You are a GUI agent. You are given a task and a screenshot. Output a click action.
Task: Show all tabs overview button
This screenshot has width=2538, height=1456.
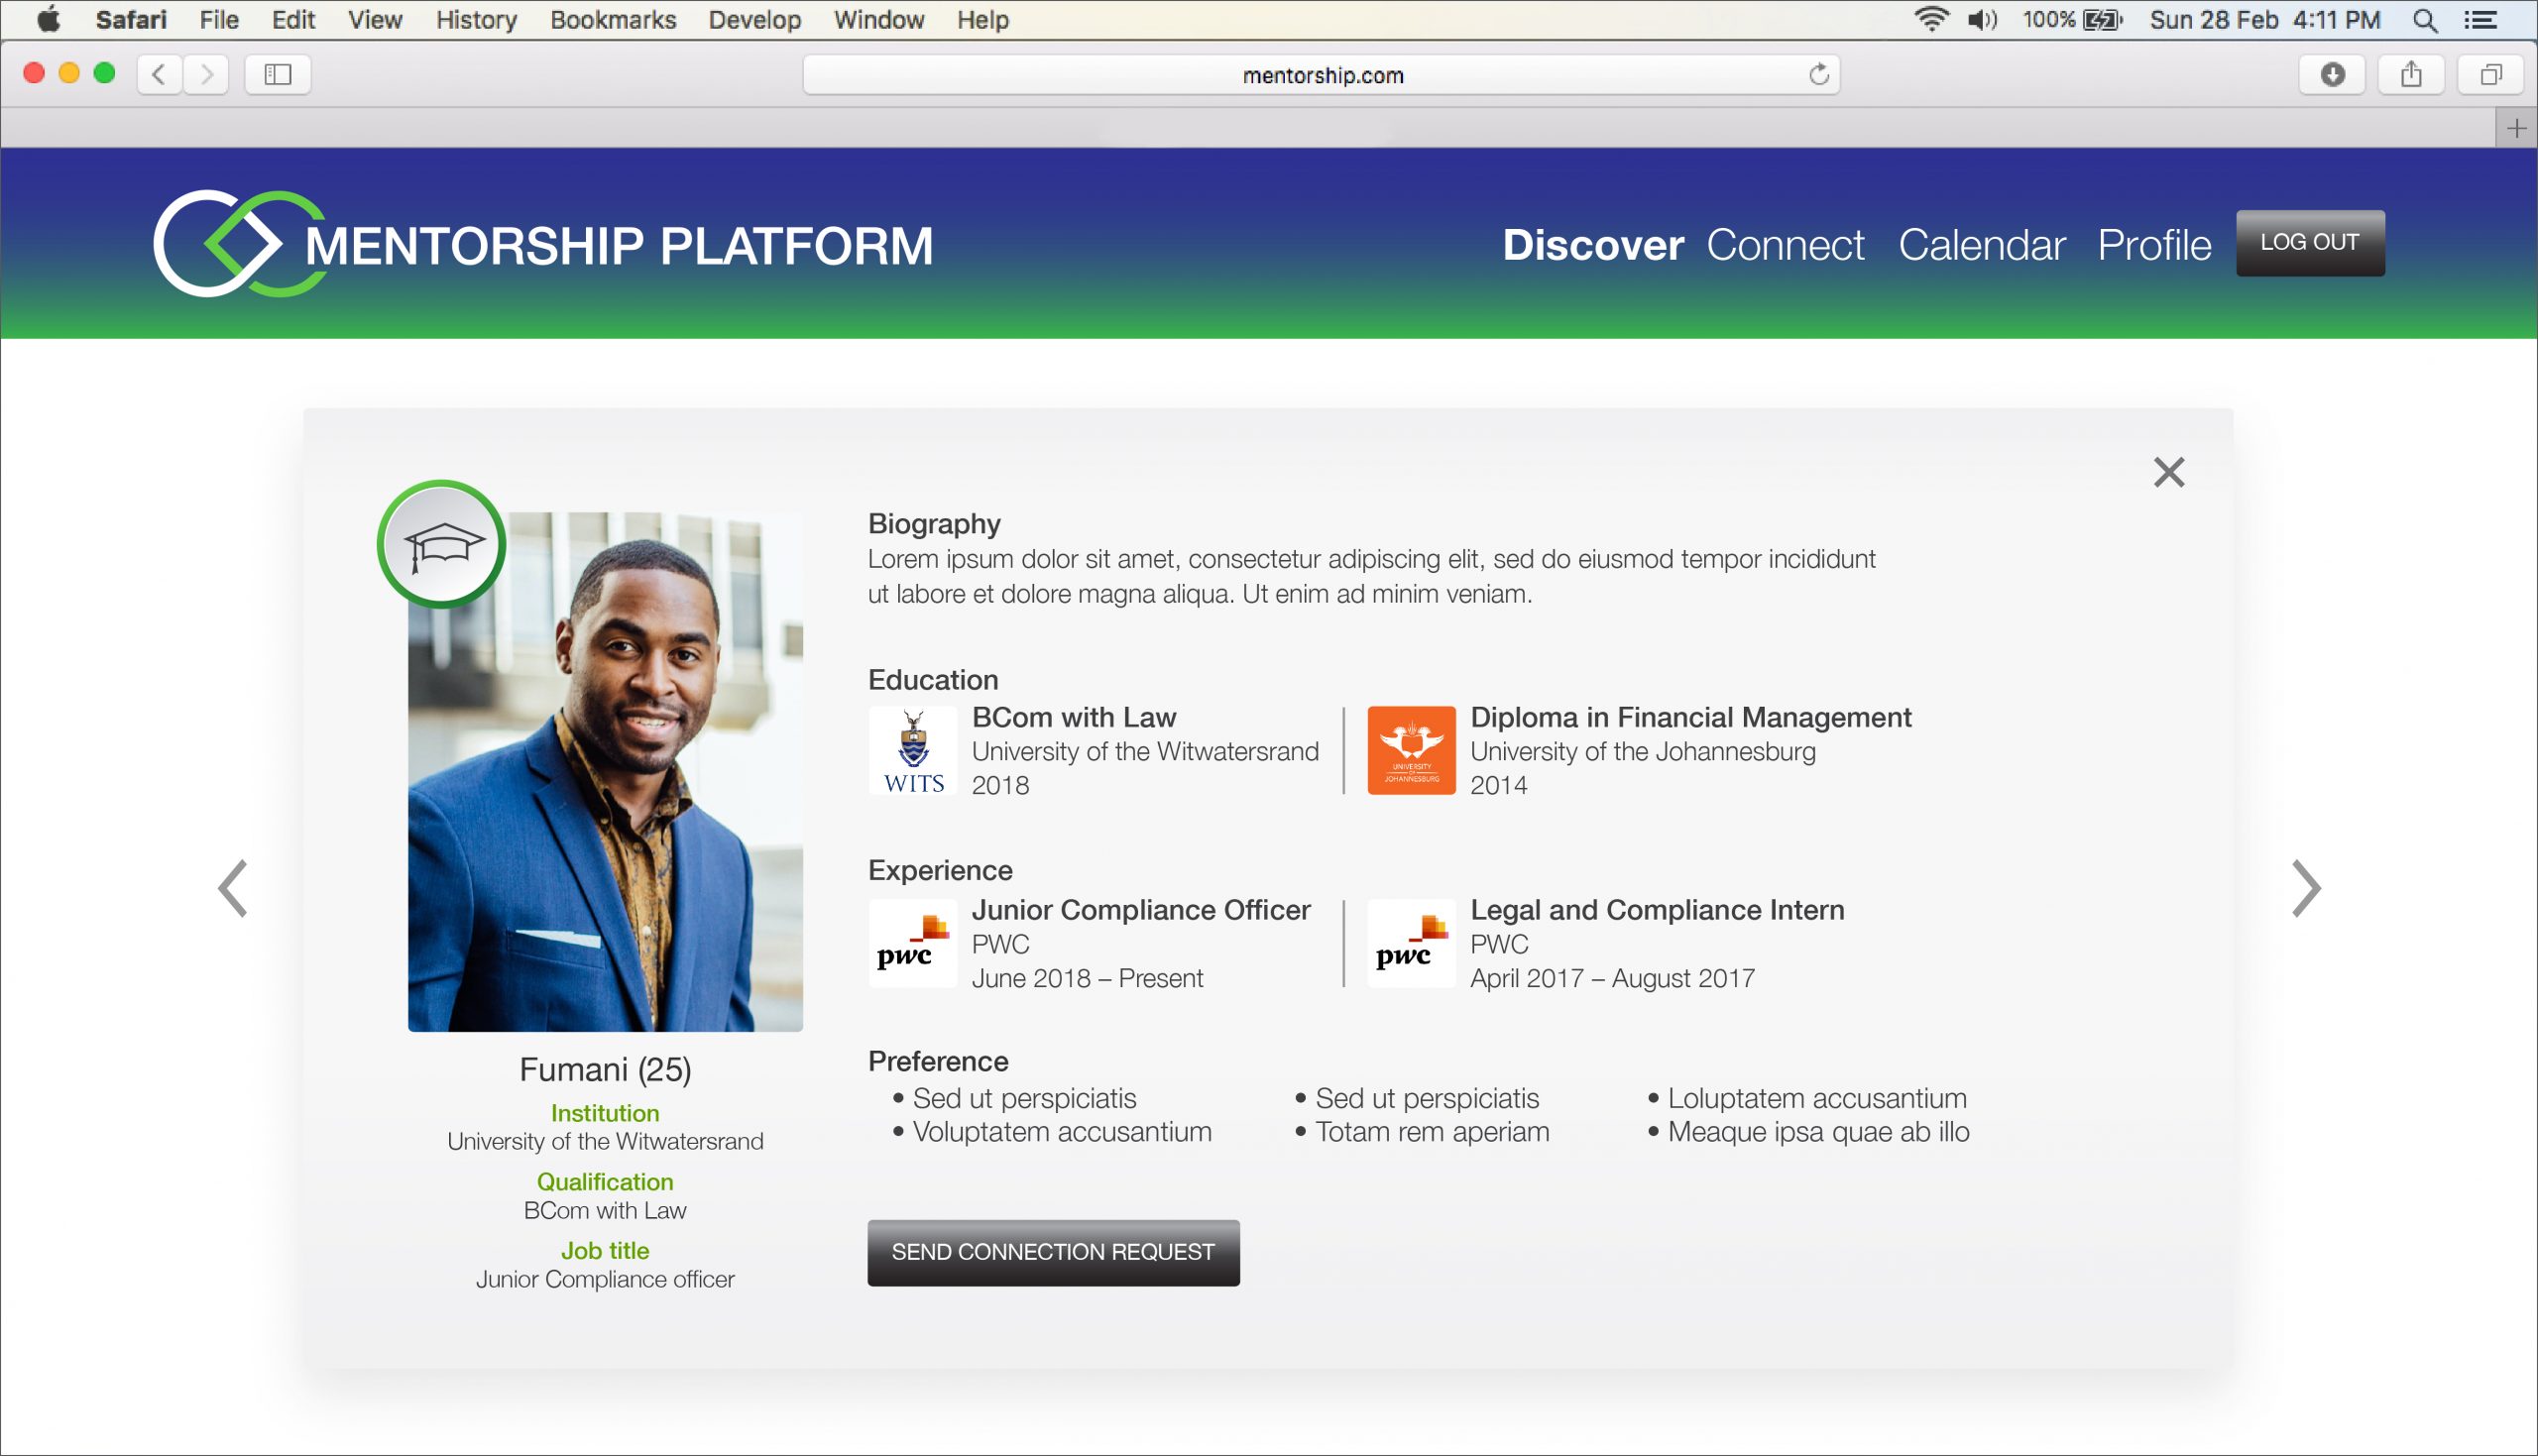[x=2491, y=74]
